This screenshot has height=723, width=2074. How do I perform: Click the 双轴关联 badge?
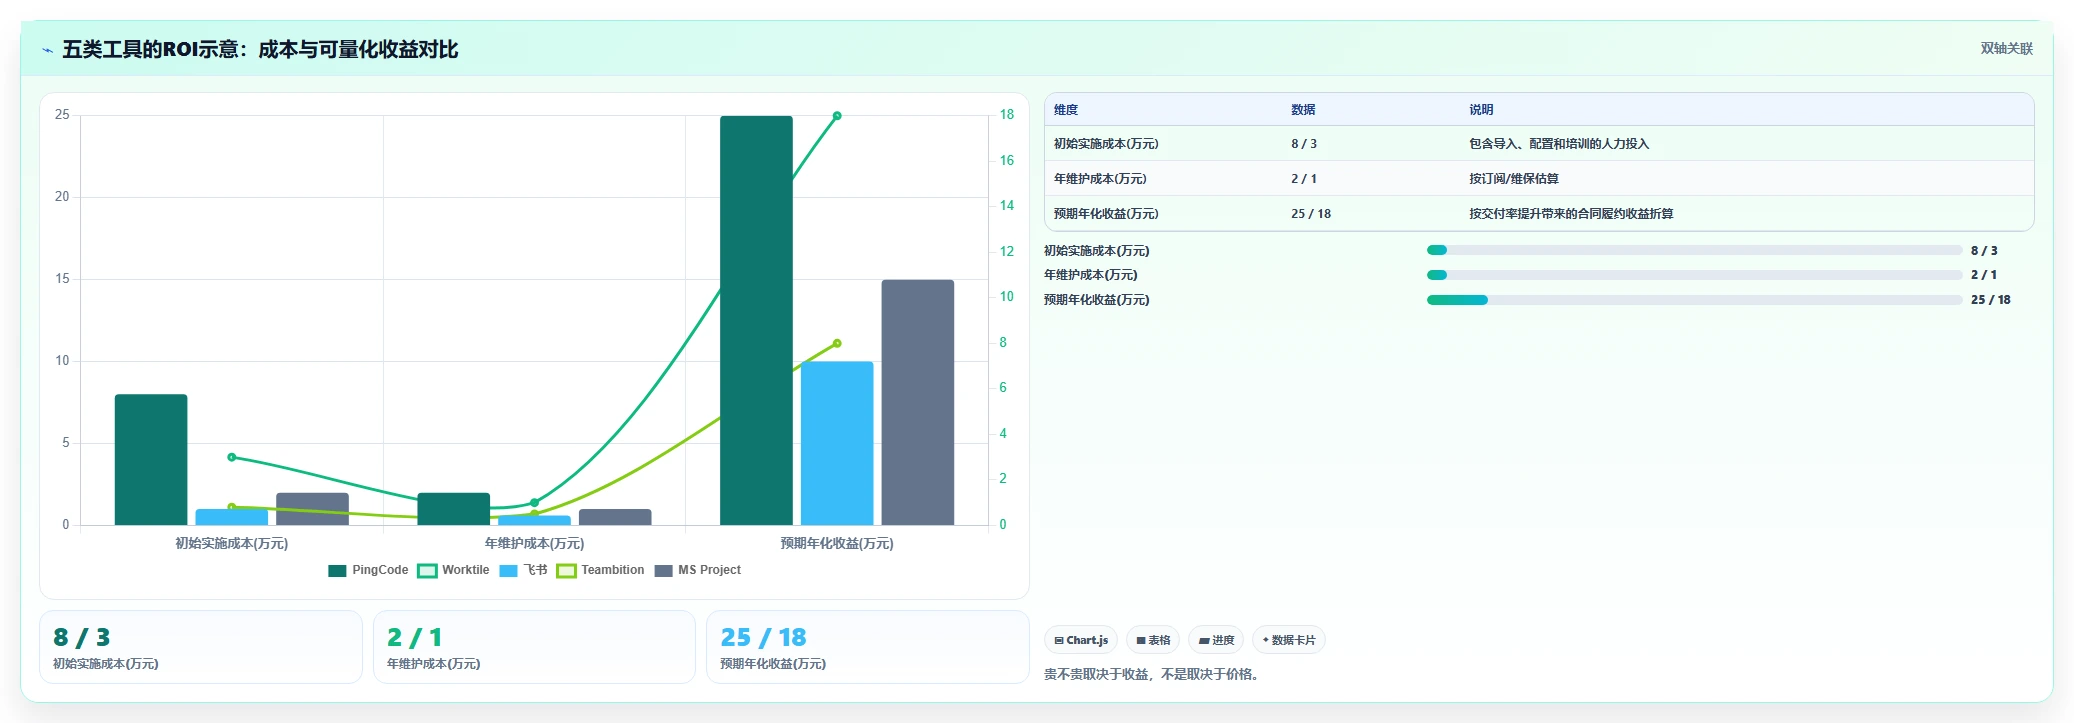click(2006, 49)
